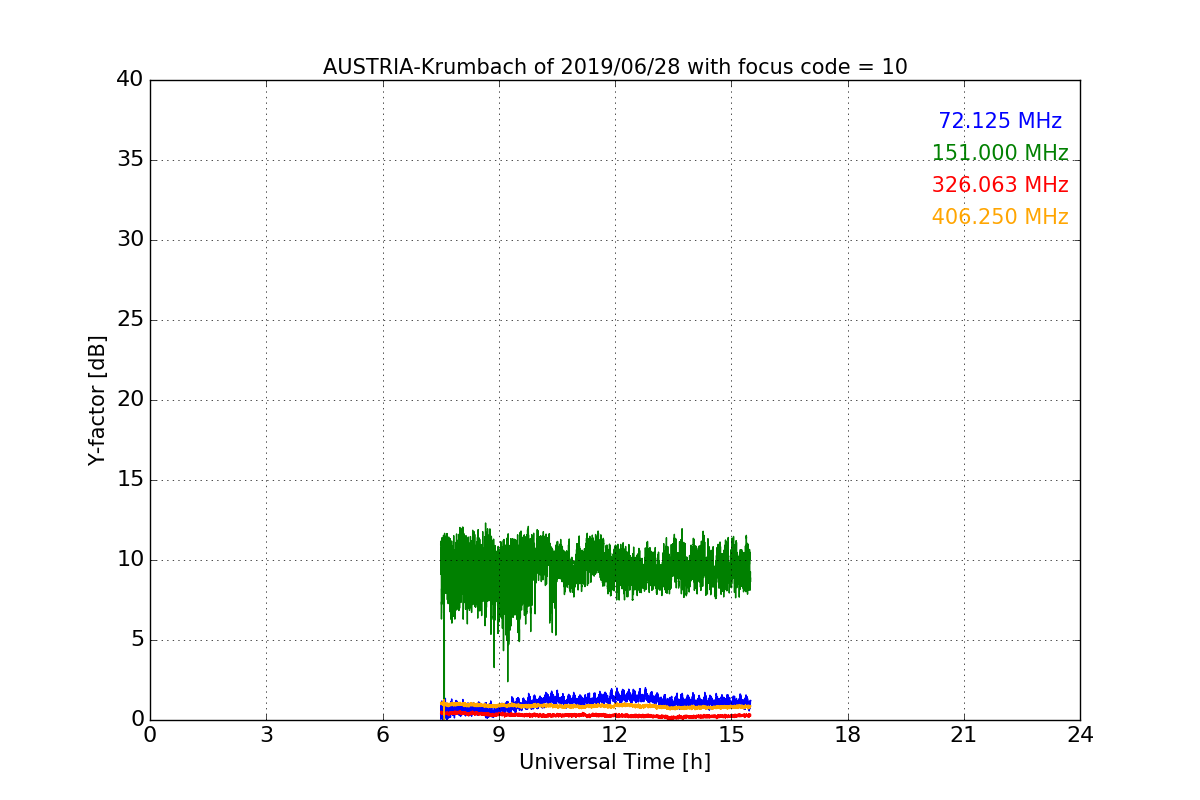1200x800 pixels.
Task: Select the 326.063 MHz legend label
Action: (x=1000, y=185)
